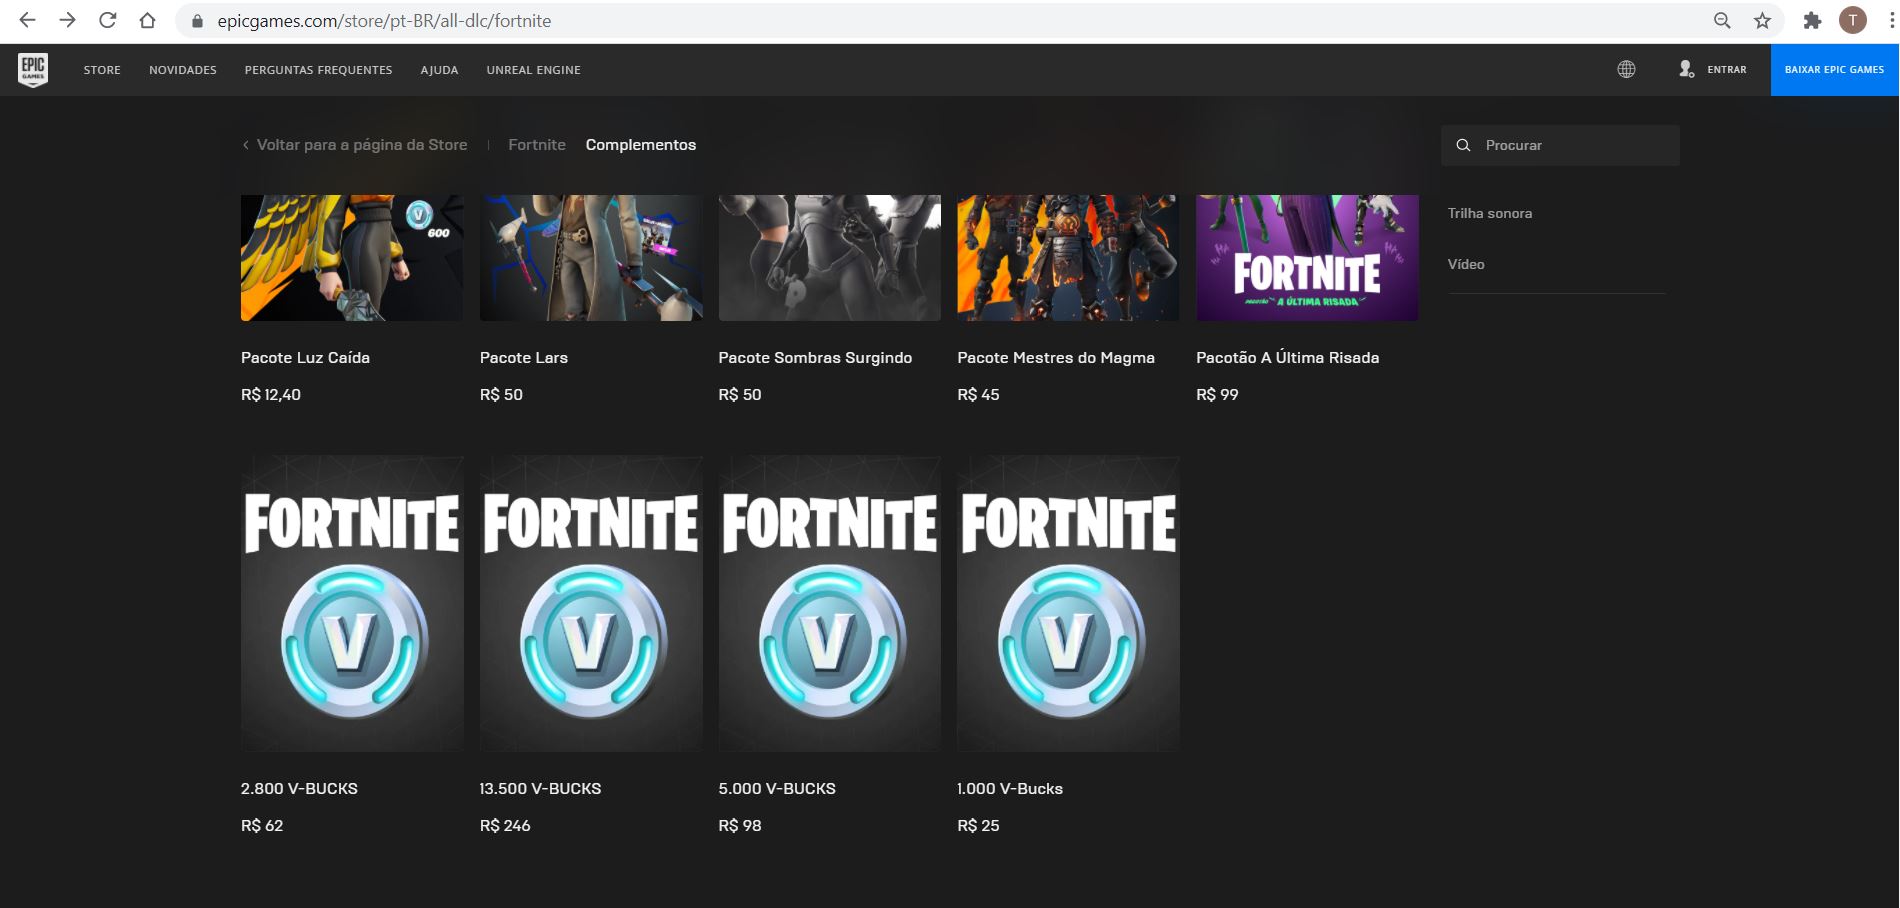Bookmark the page with the star icon
1900x908 pixels.
1759,20
